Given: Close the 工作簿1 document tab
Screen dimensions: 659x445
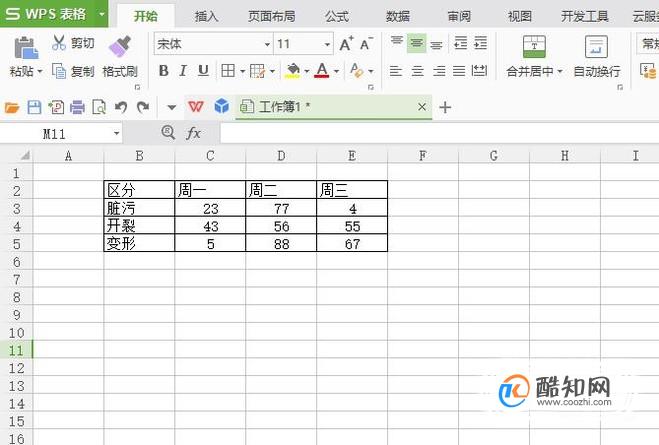Looking at the screenshot, I should click(x=422, y=107).
